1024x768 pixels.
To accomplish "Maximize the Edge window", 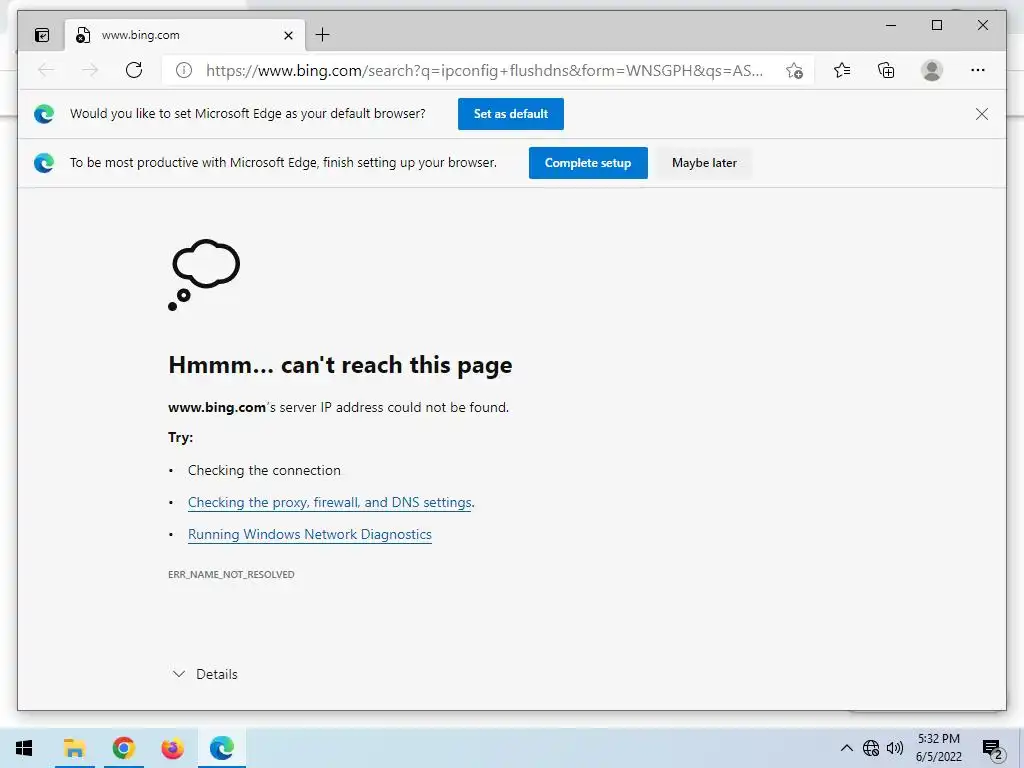I will click(936, 25).
